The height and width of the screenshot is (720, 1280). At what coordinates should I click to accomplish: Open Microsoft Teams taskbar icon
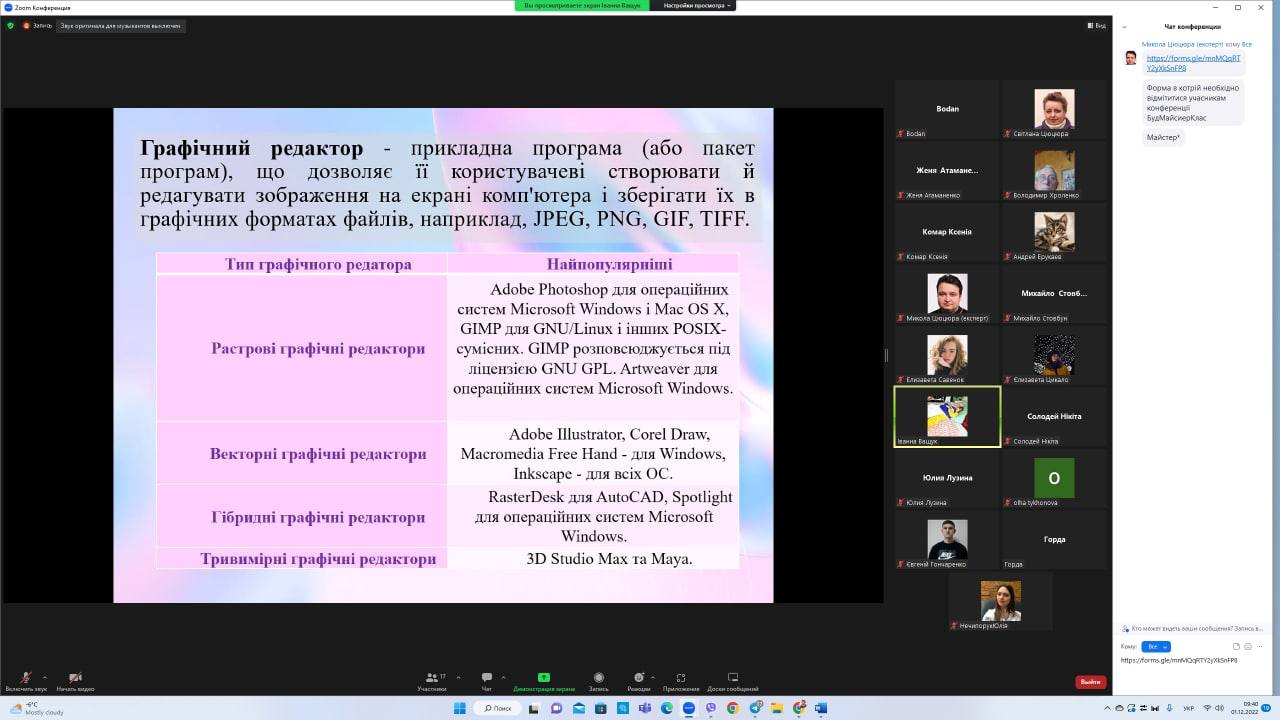643,708
